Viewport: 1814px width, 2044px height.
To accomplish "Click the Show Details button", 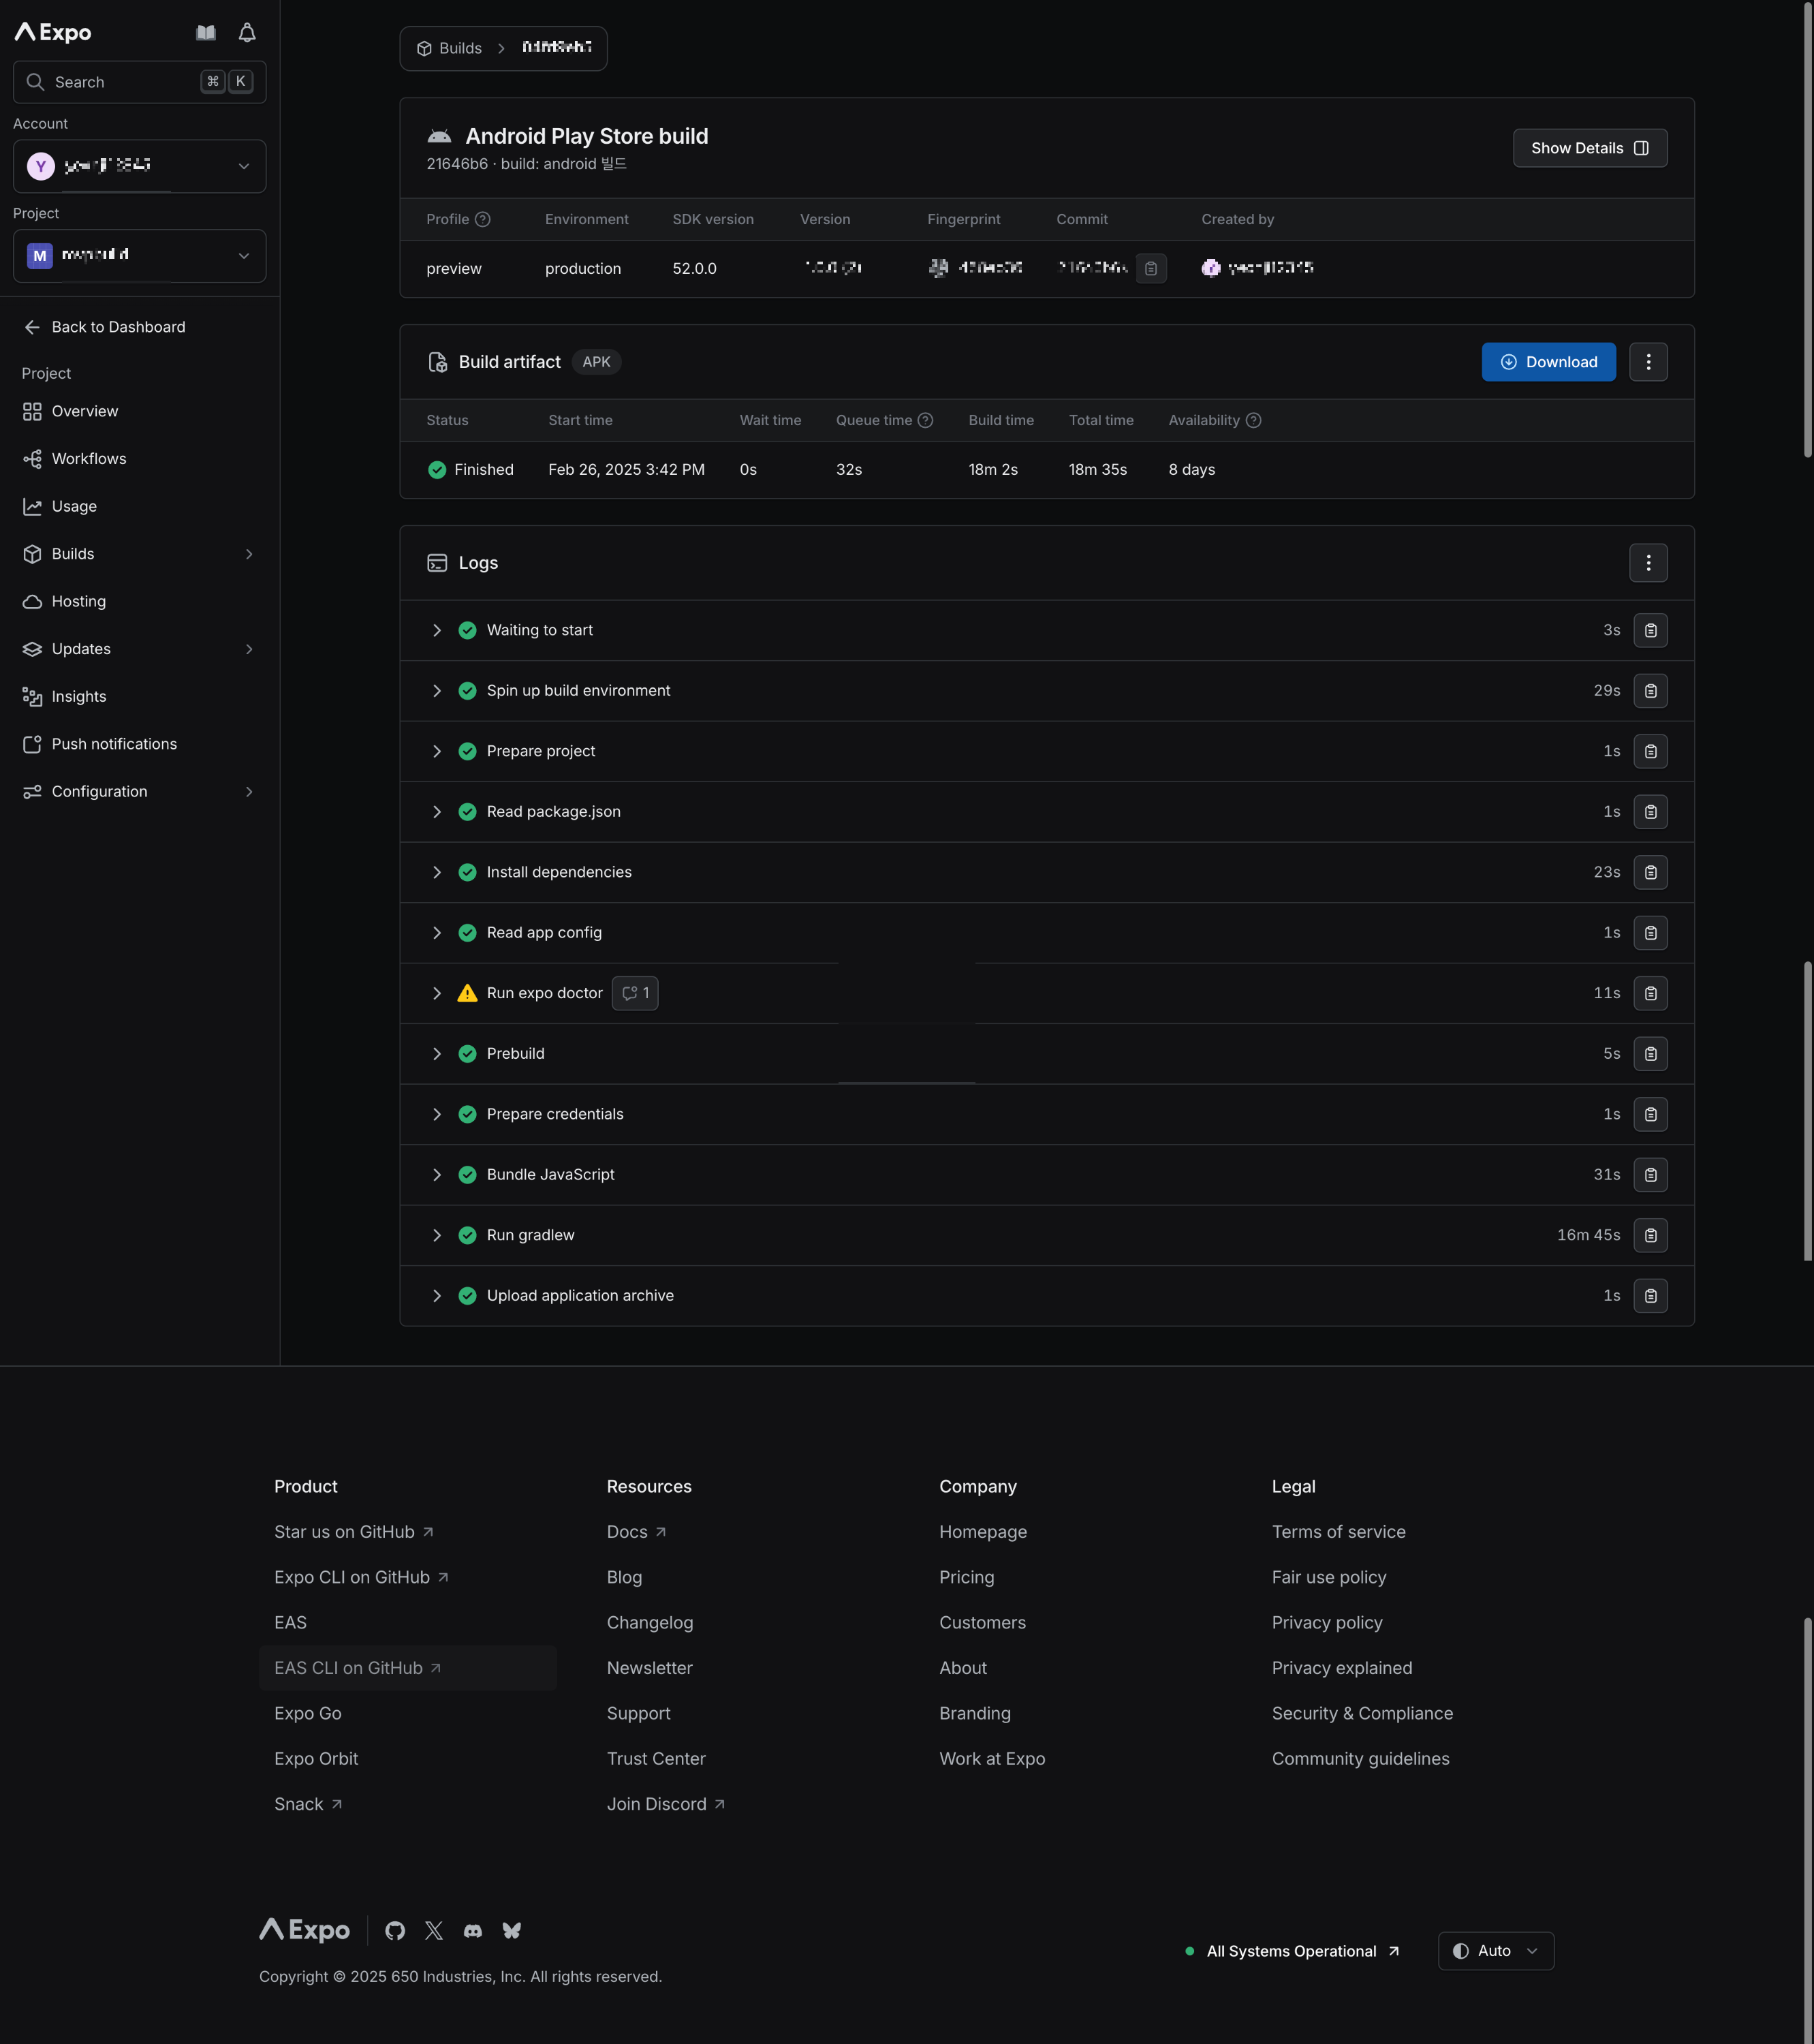I will [1590, 148].
